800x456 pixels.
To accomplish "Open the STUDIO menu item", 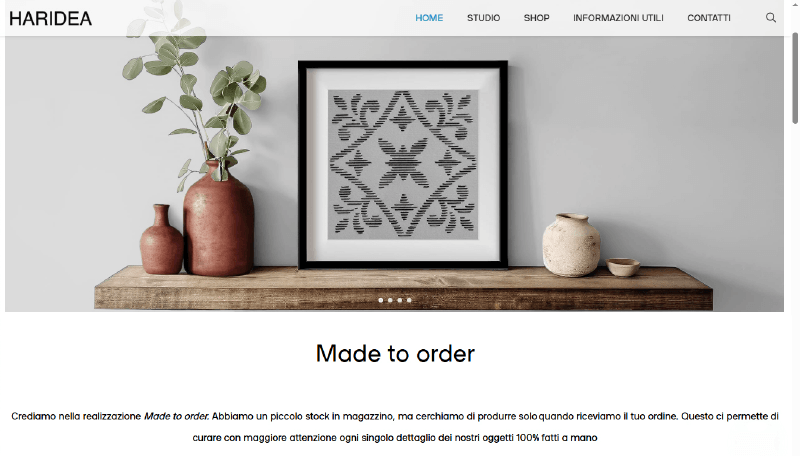I will point(483,18).
